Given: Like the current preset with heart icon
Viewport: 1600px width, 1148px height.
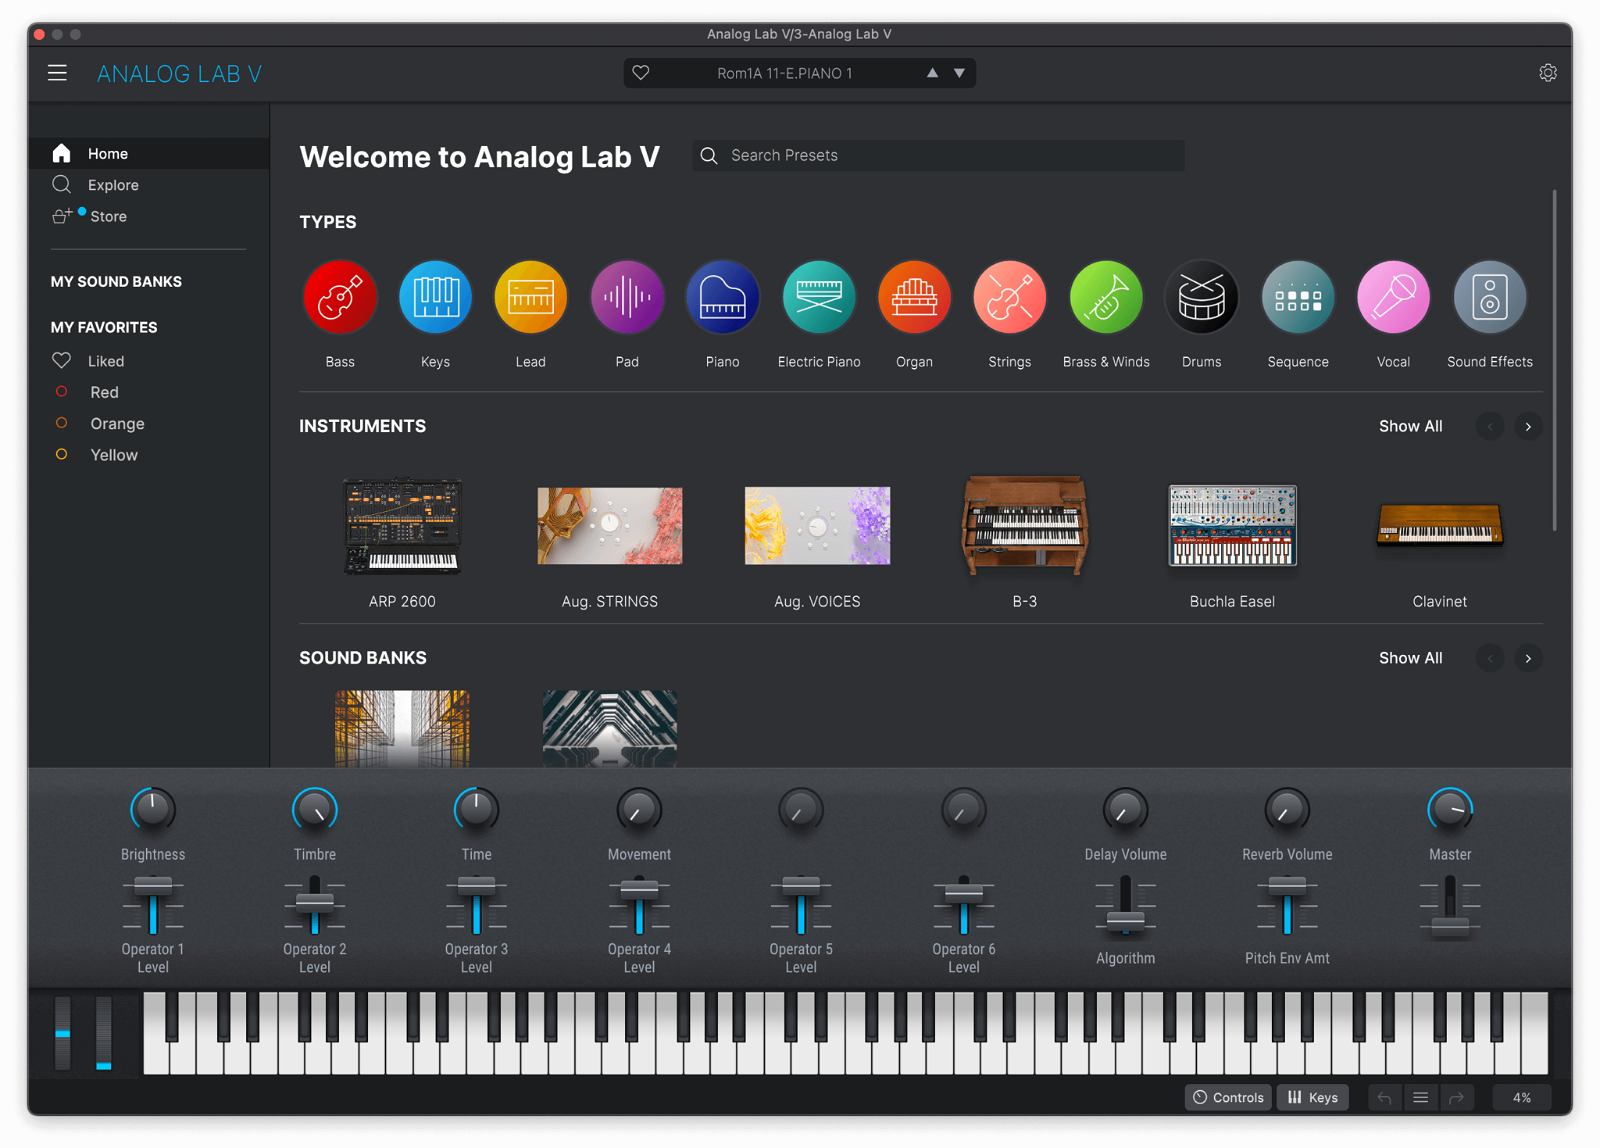Looking at the screenshot, I should [x=641, y=73].
